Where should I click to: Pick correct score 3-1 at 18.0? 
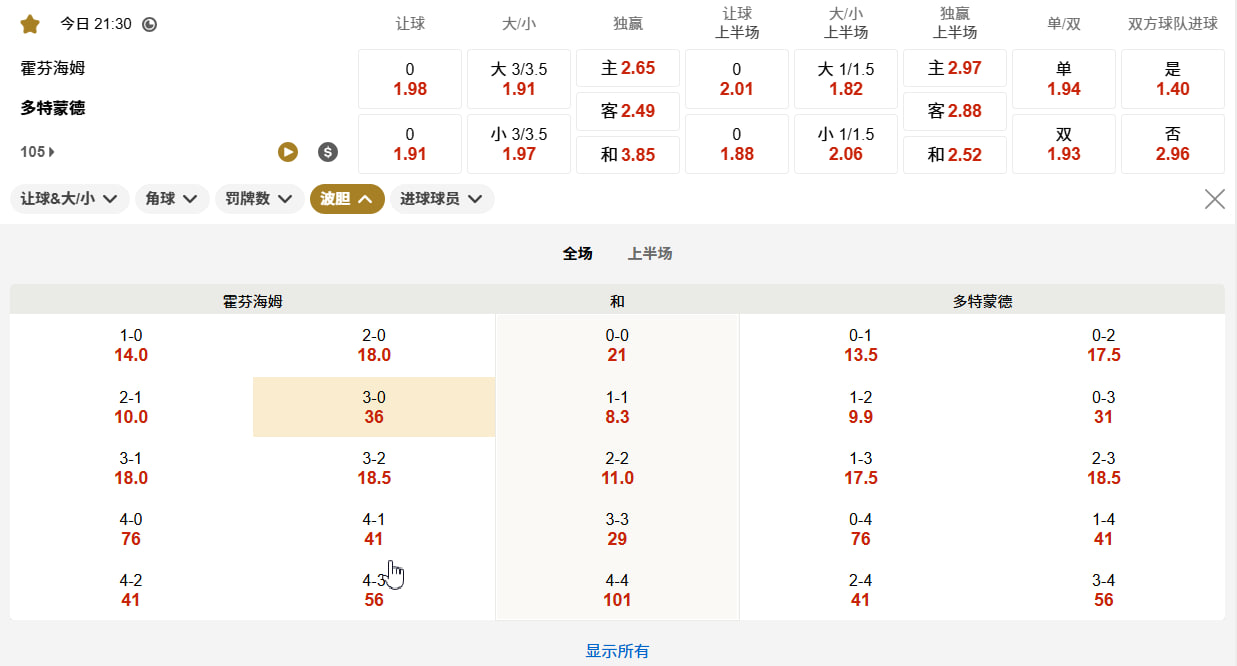click(x=131, y=468)
